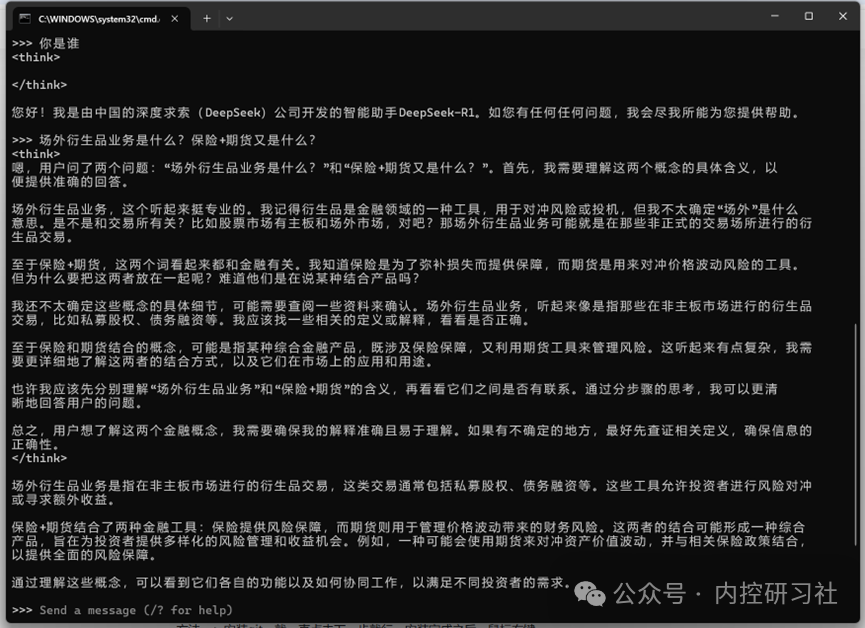865x628 pixels.
Task: Minimize the terminal window
Action: point(775,16)
